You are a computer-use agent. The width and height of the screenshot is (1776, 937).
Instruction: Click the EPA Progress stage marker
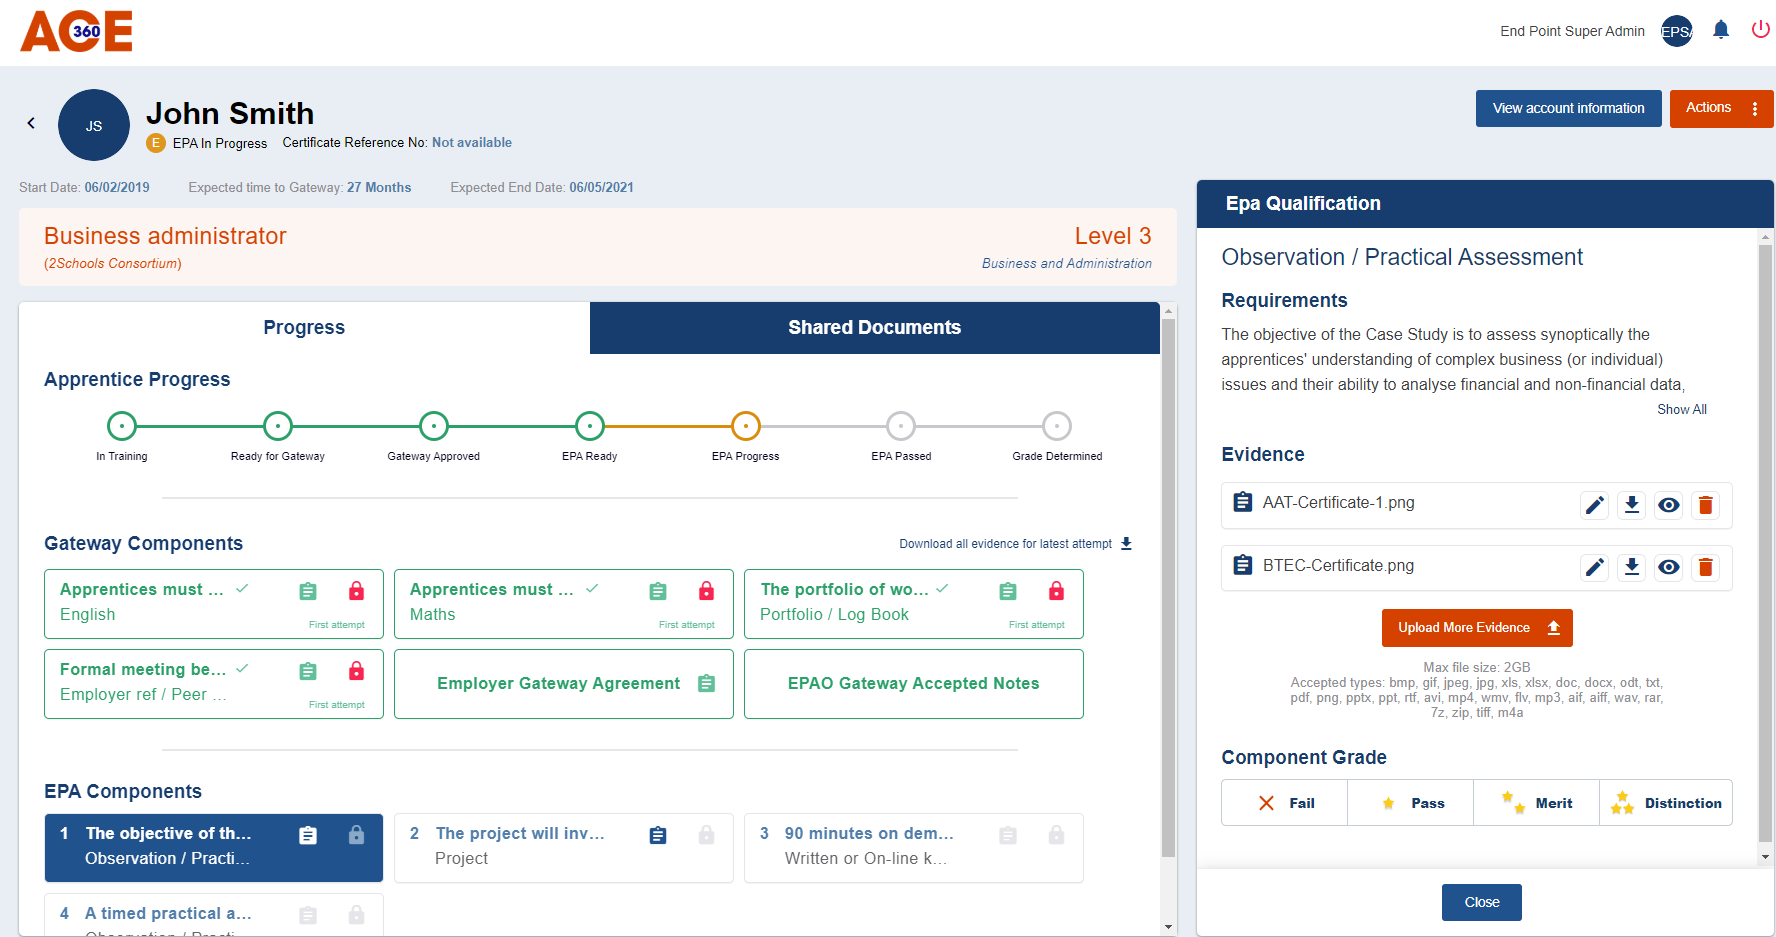[745, 426]
